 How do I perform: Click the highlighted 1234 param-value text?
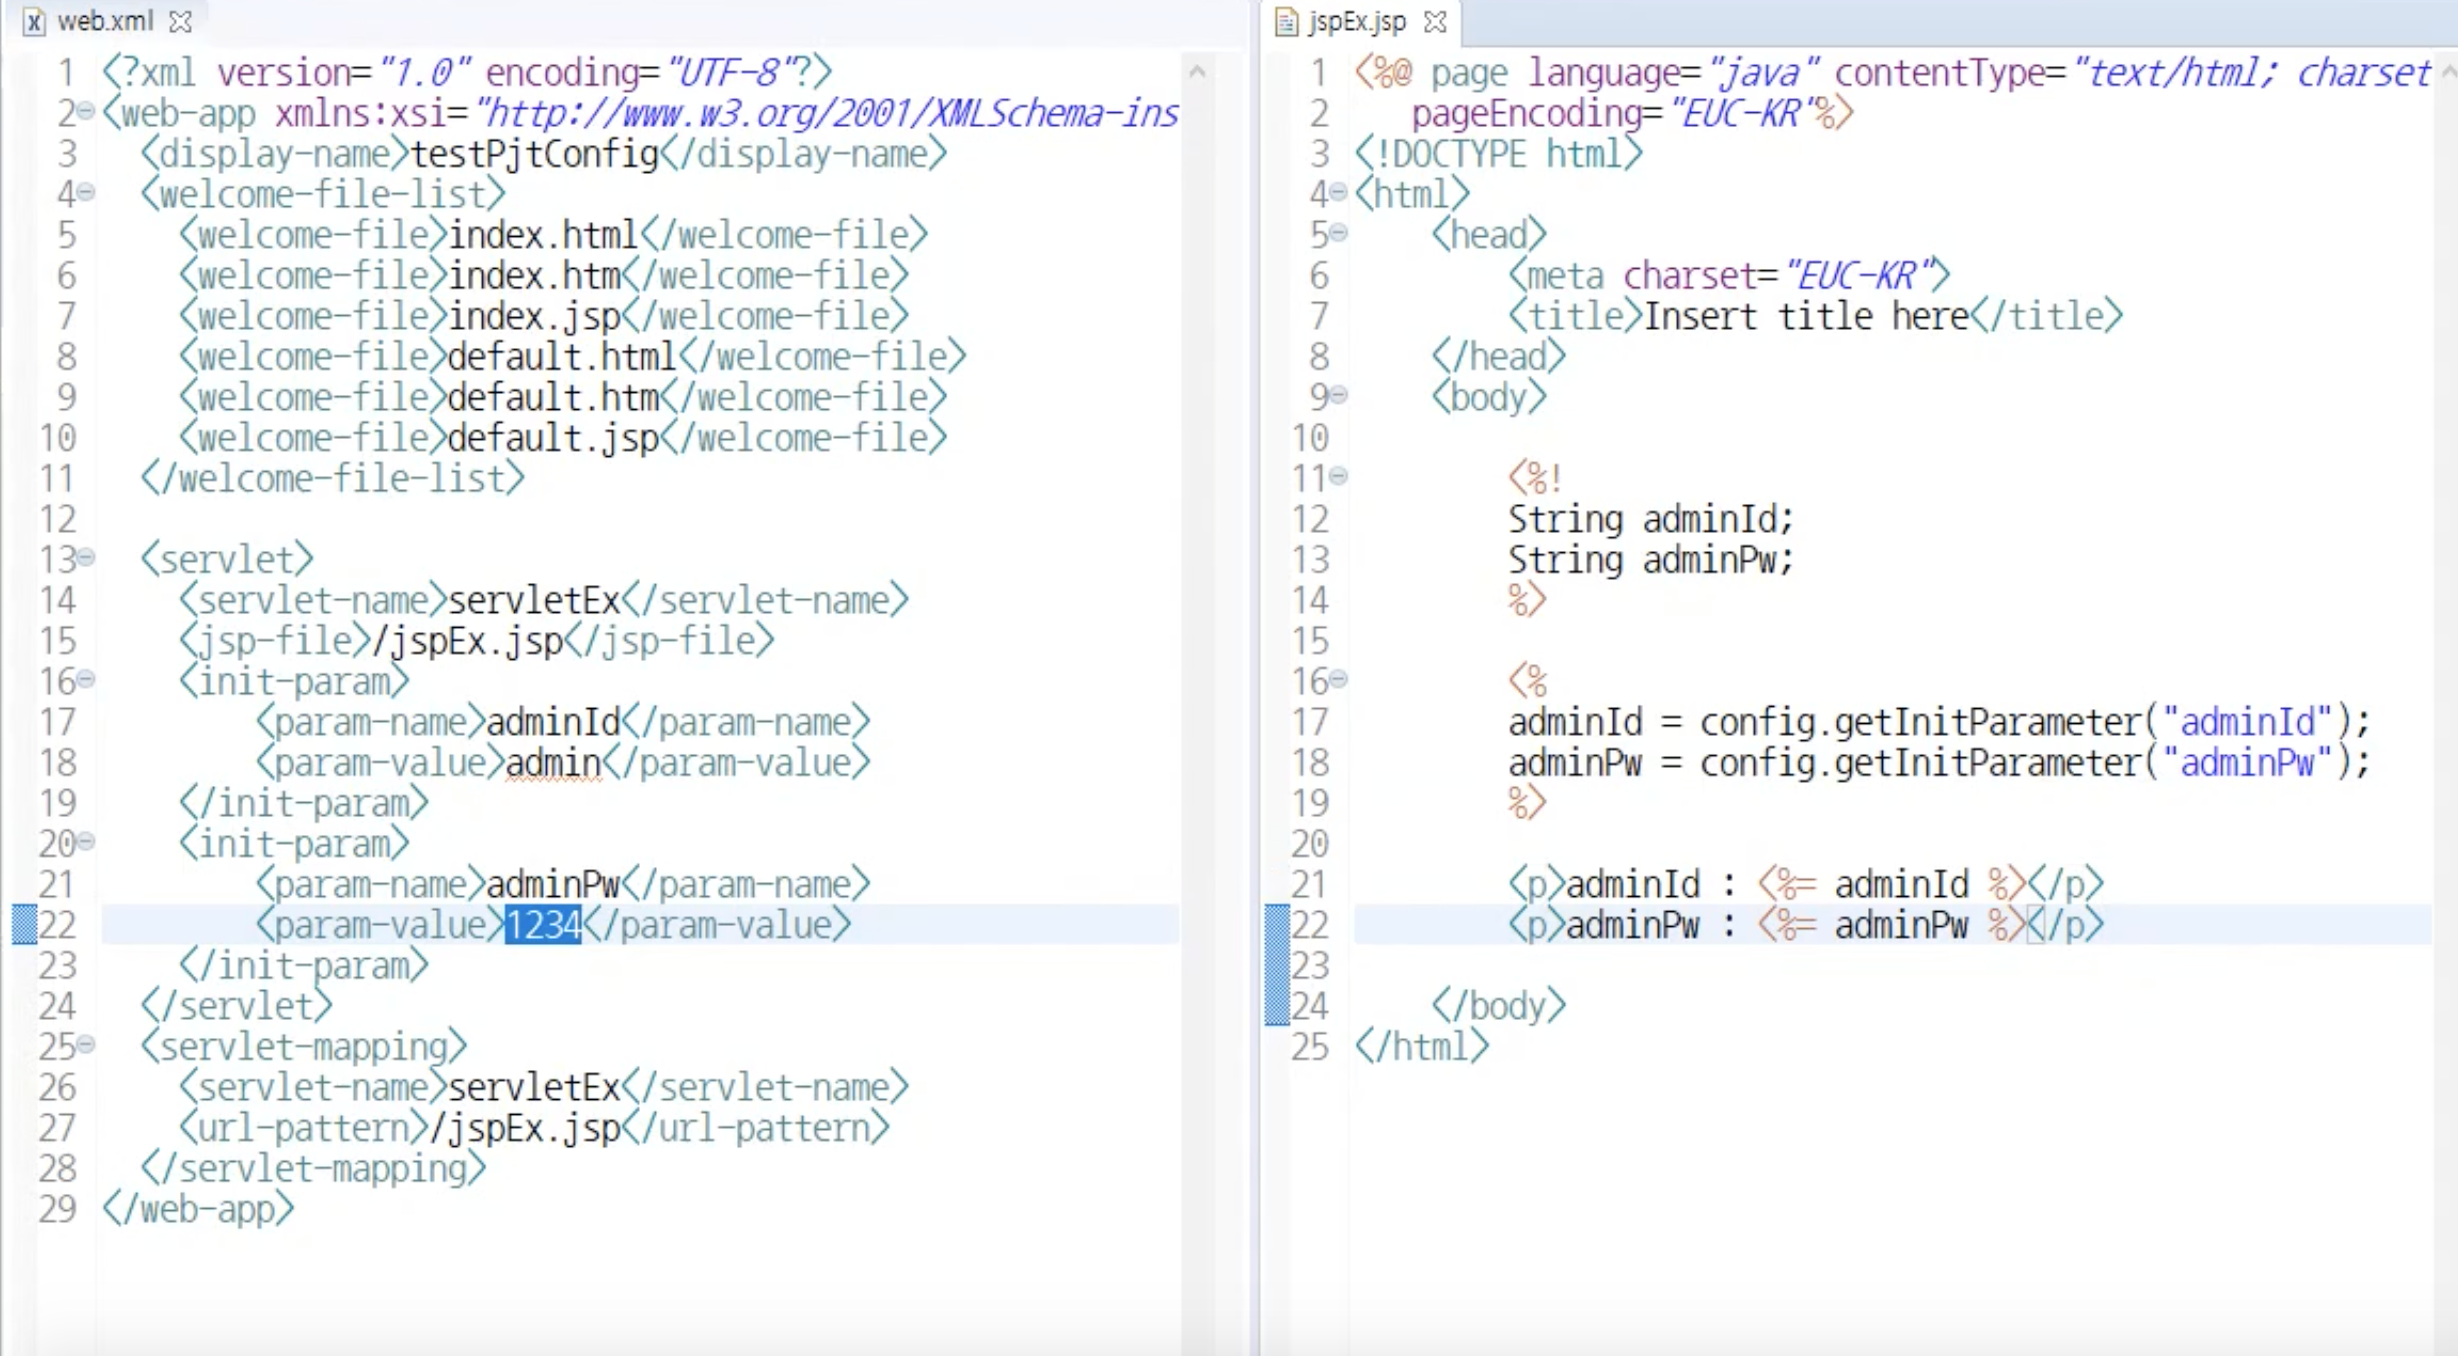point(543,925)
